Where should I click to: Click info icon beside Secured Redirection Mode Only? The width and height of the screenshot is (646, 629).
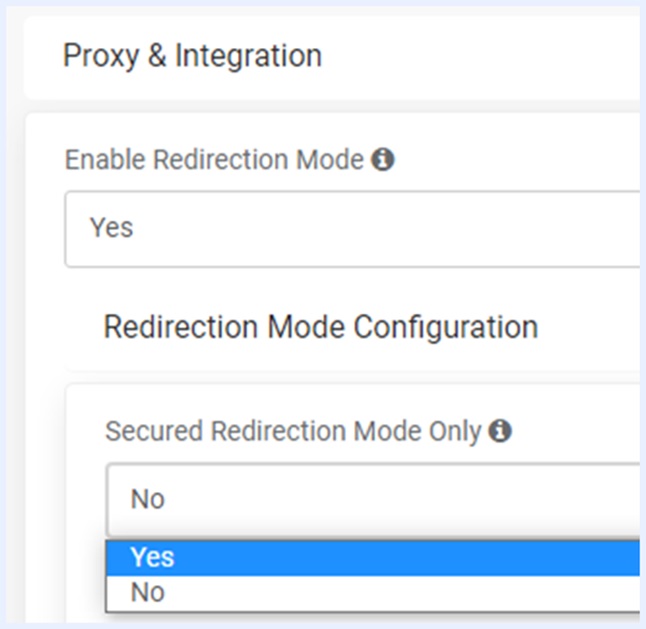pos(500,431)
